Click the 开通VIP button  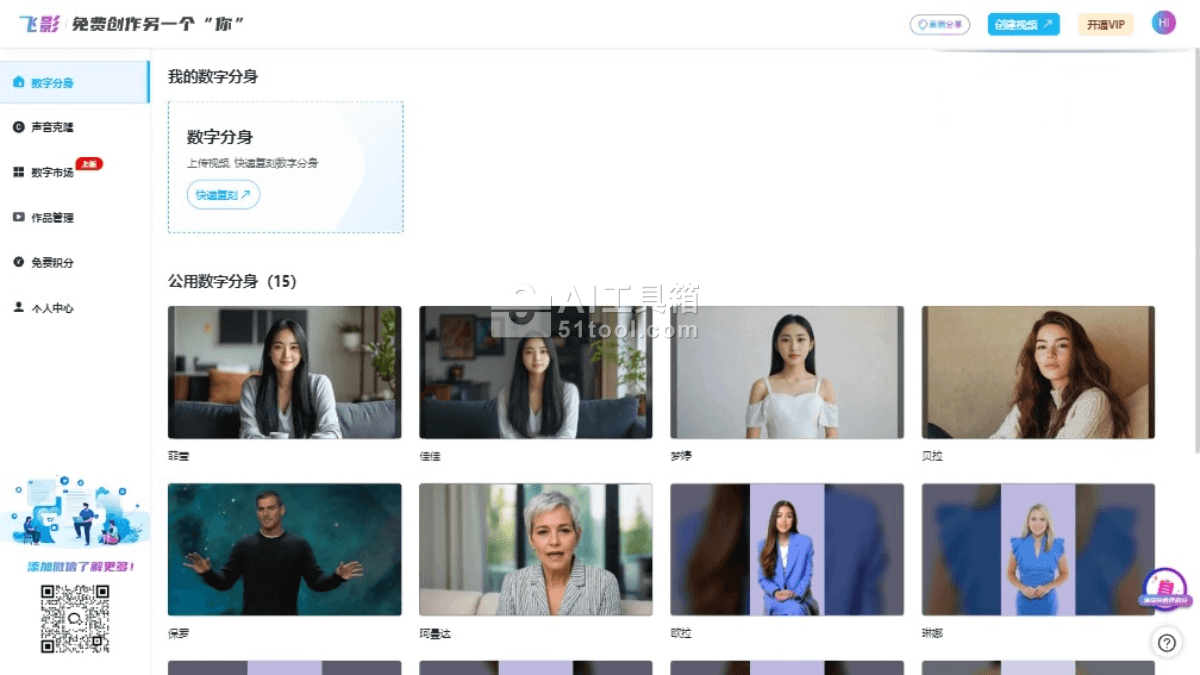point(1105,24)
